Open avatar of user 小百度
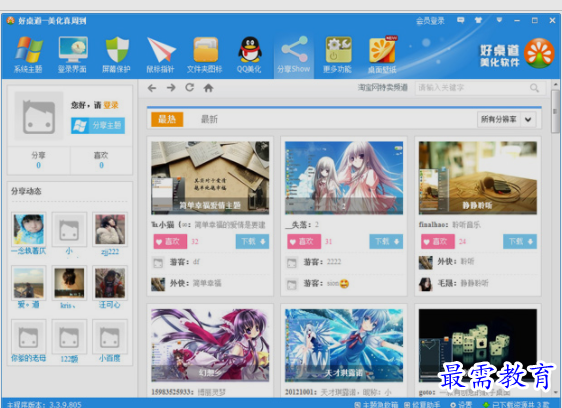Screen dimensions: 562x408 point(110,337)
